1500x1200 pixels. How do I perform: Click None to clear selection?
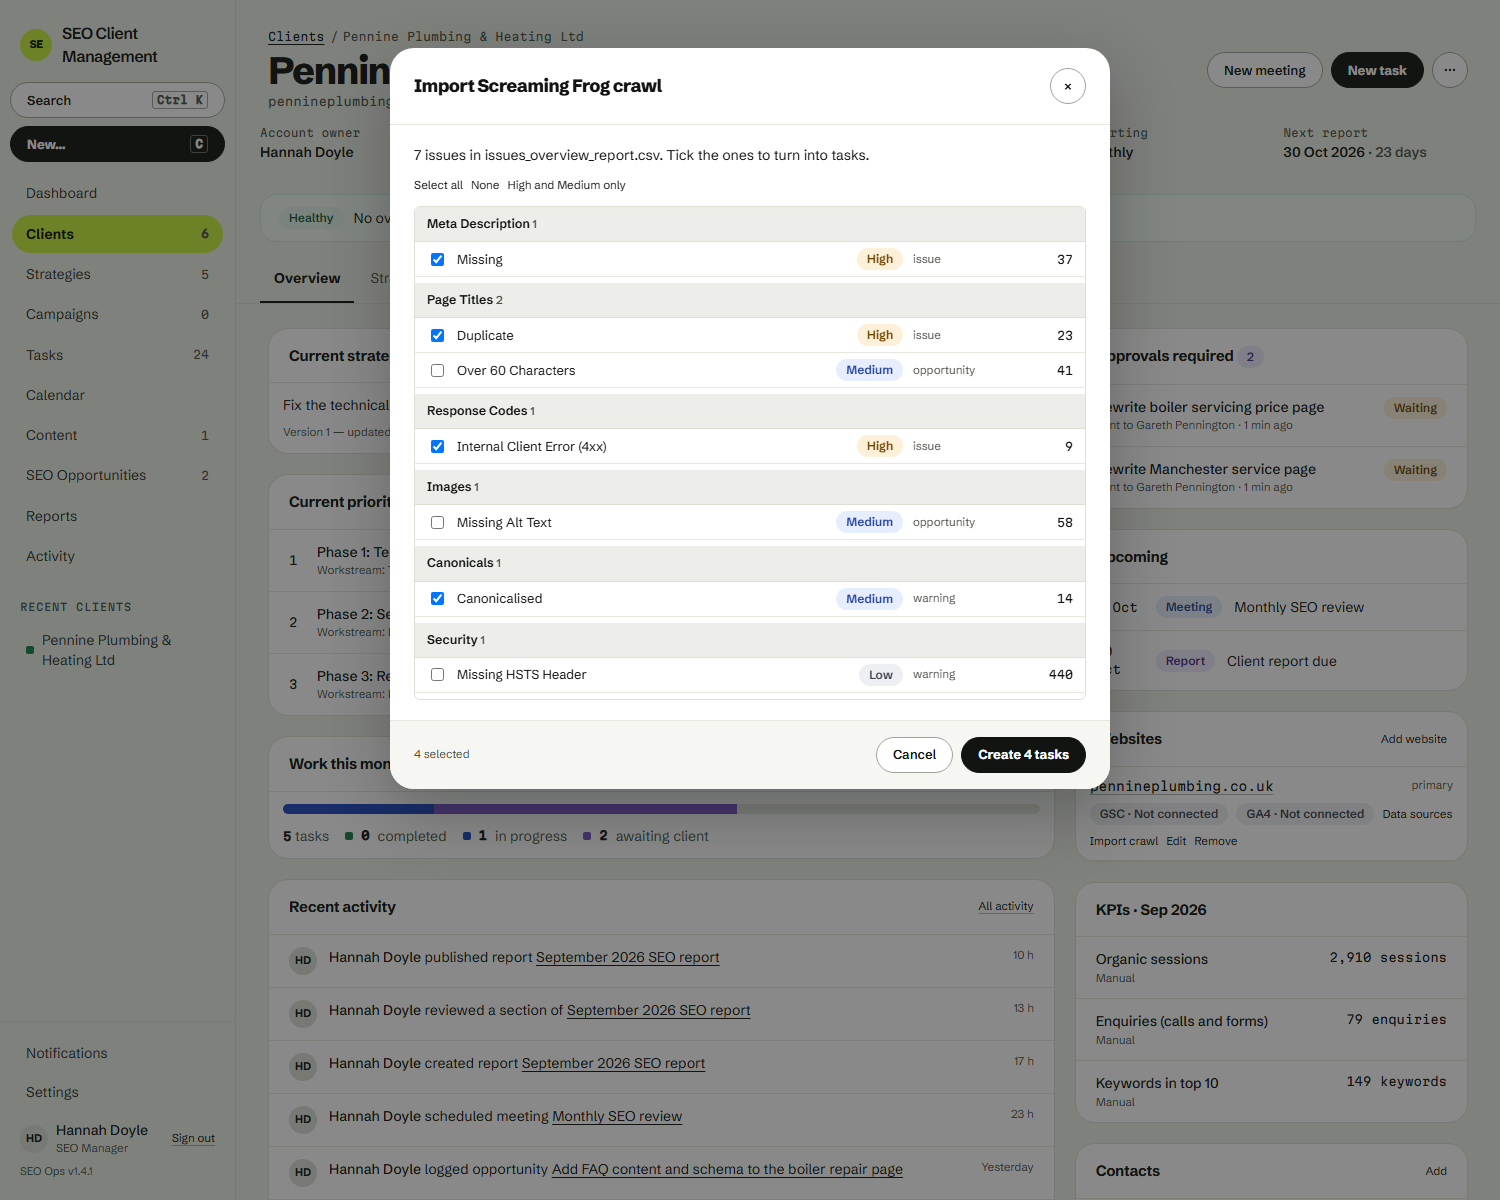click(x=485, y=185)
